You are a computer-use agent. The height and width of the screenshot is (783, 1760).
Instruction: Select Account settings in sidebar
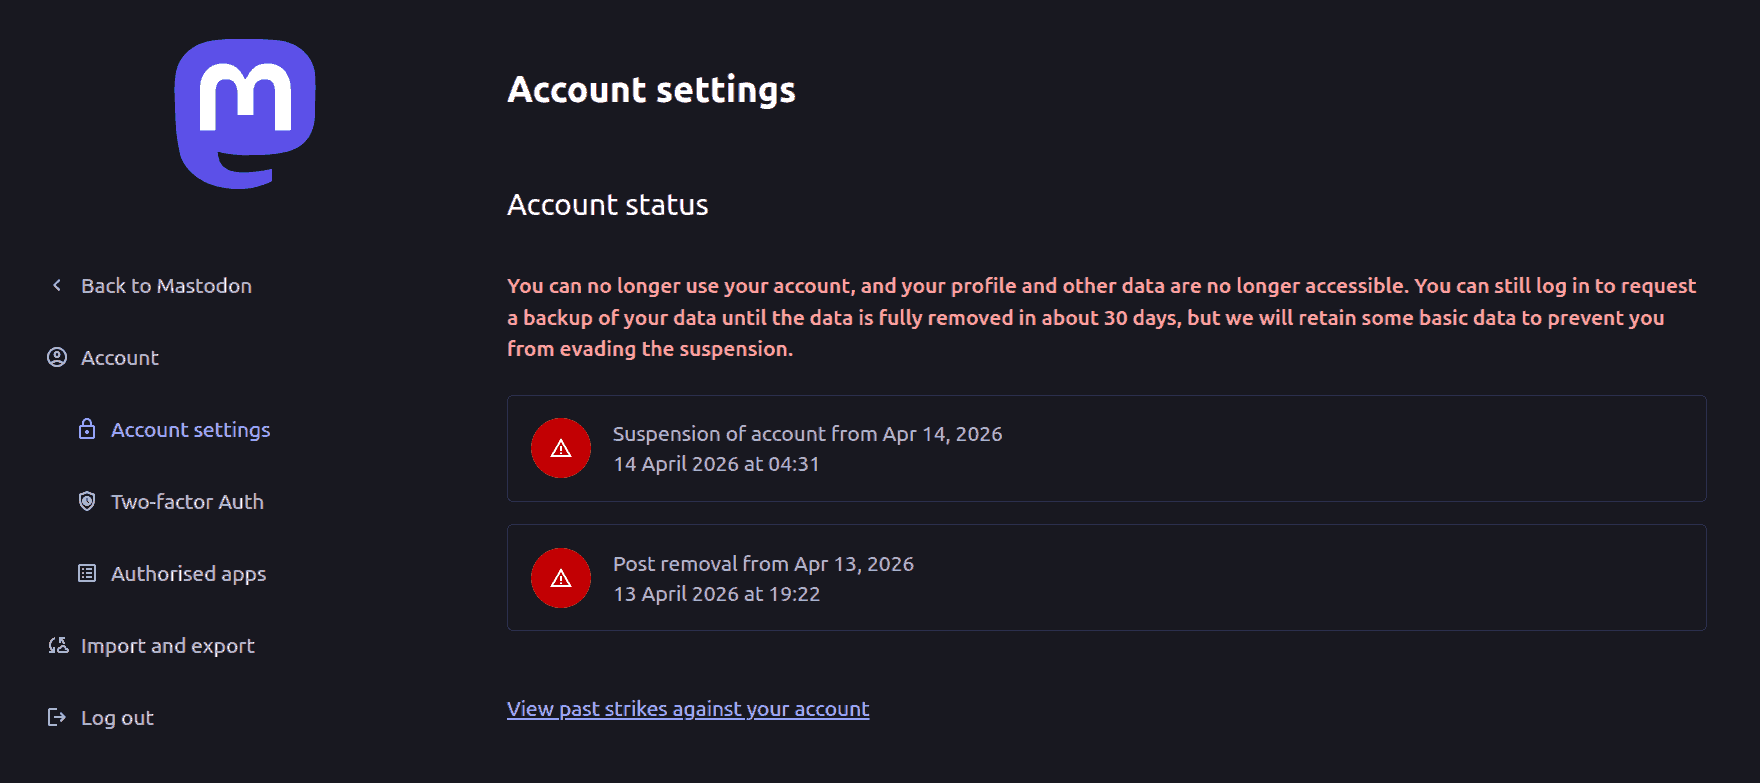[x=190, y=430]
